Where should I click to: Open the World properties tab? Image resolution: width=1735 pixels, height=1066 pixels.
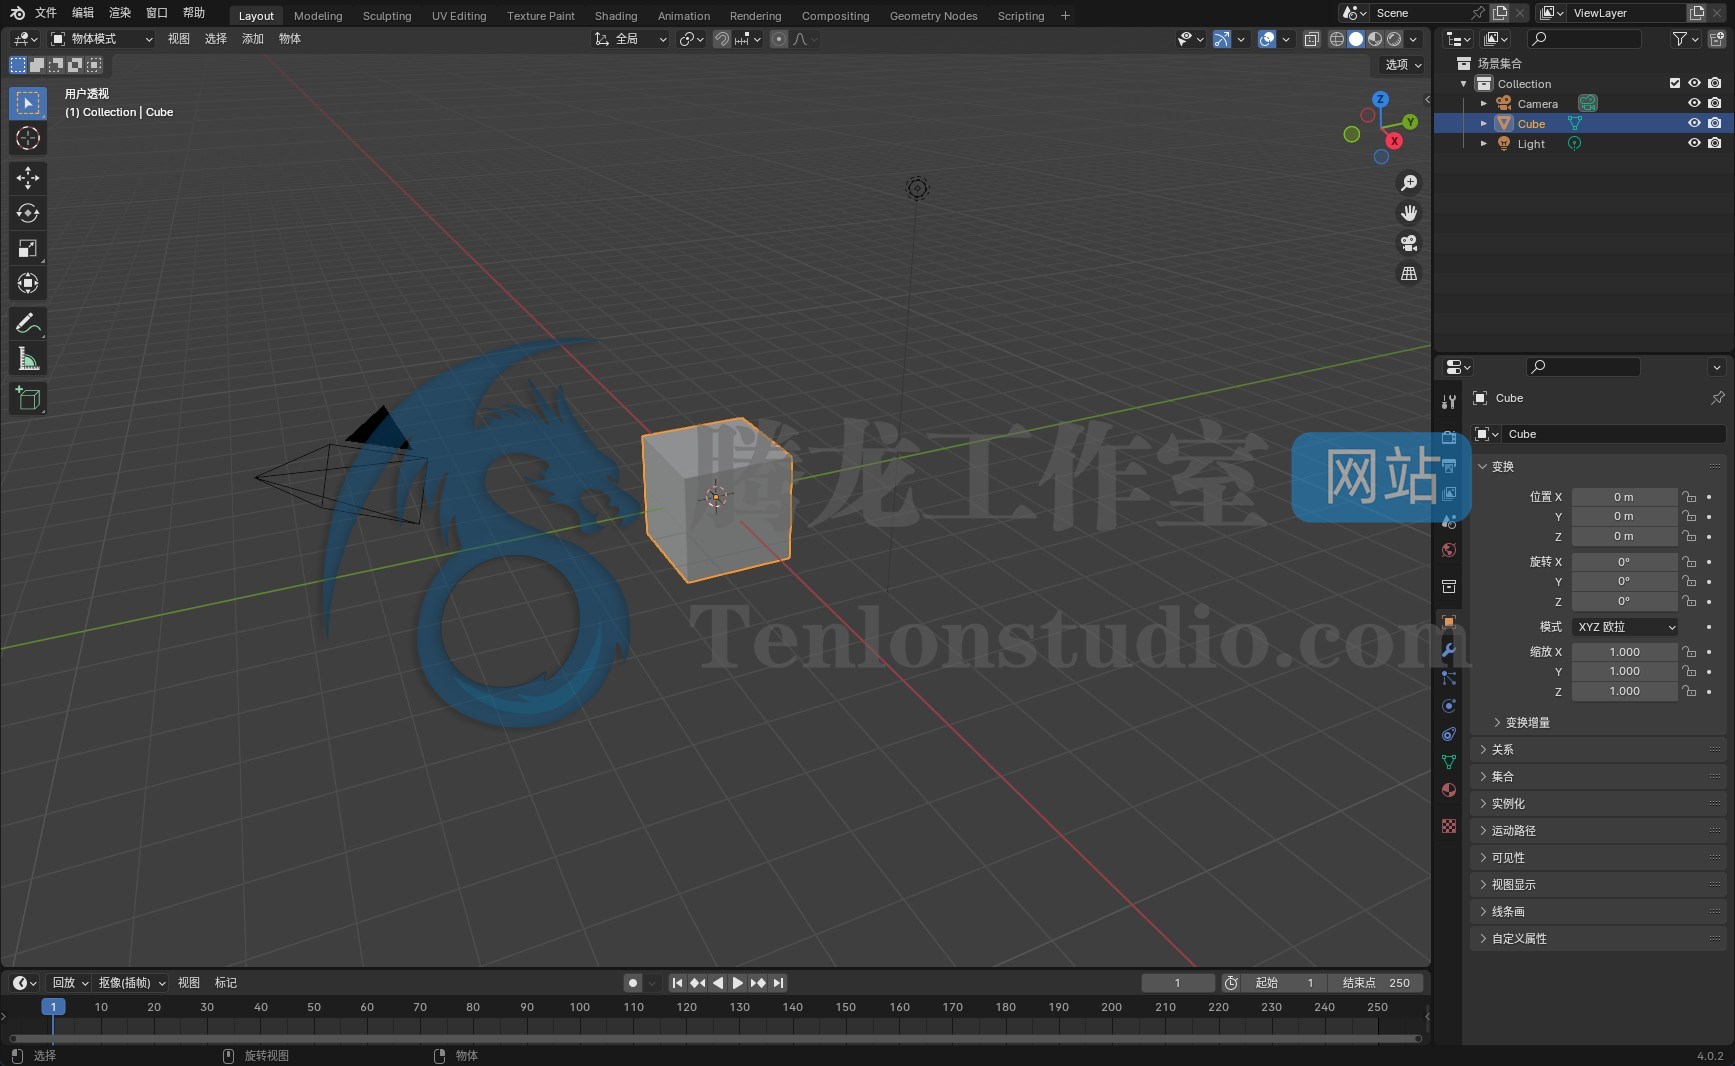point(1449,550)
